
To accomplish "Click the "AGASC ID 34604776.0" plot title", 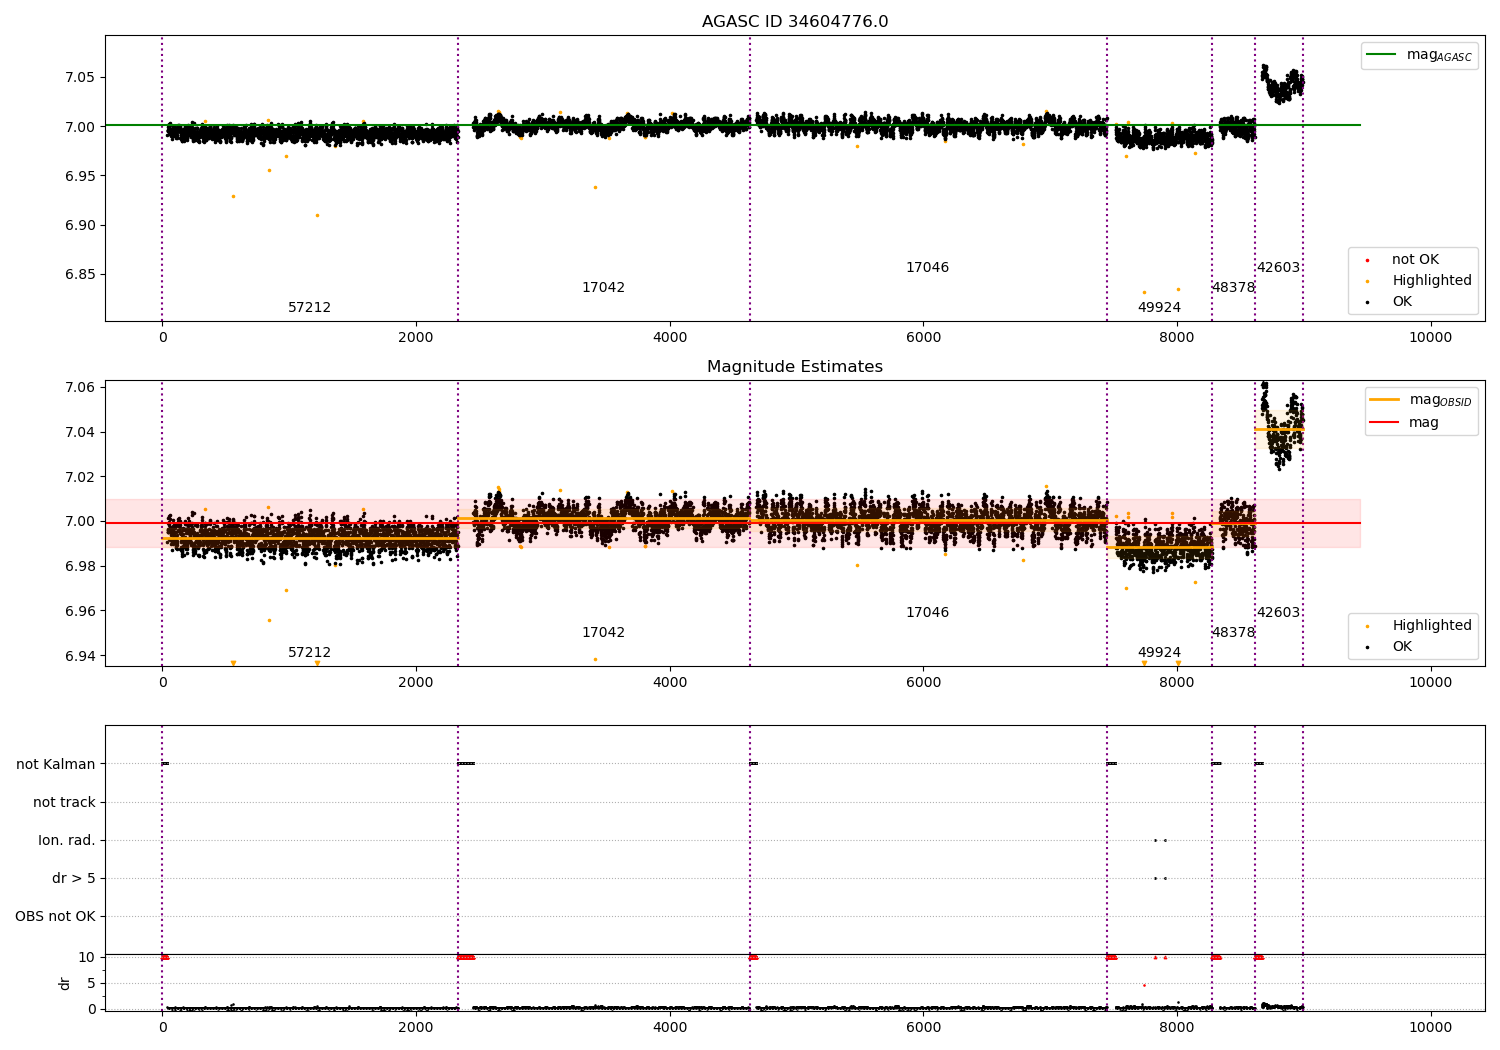I will 795,22.
